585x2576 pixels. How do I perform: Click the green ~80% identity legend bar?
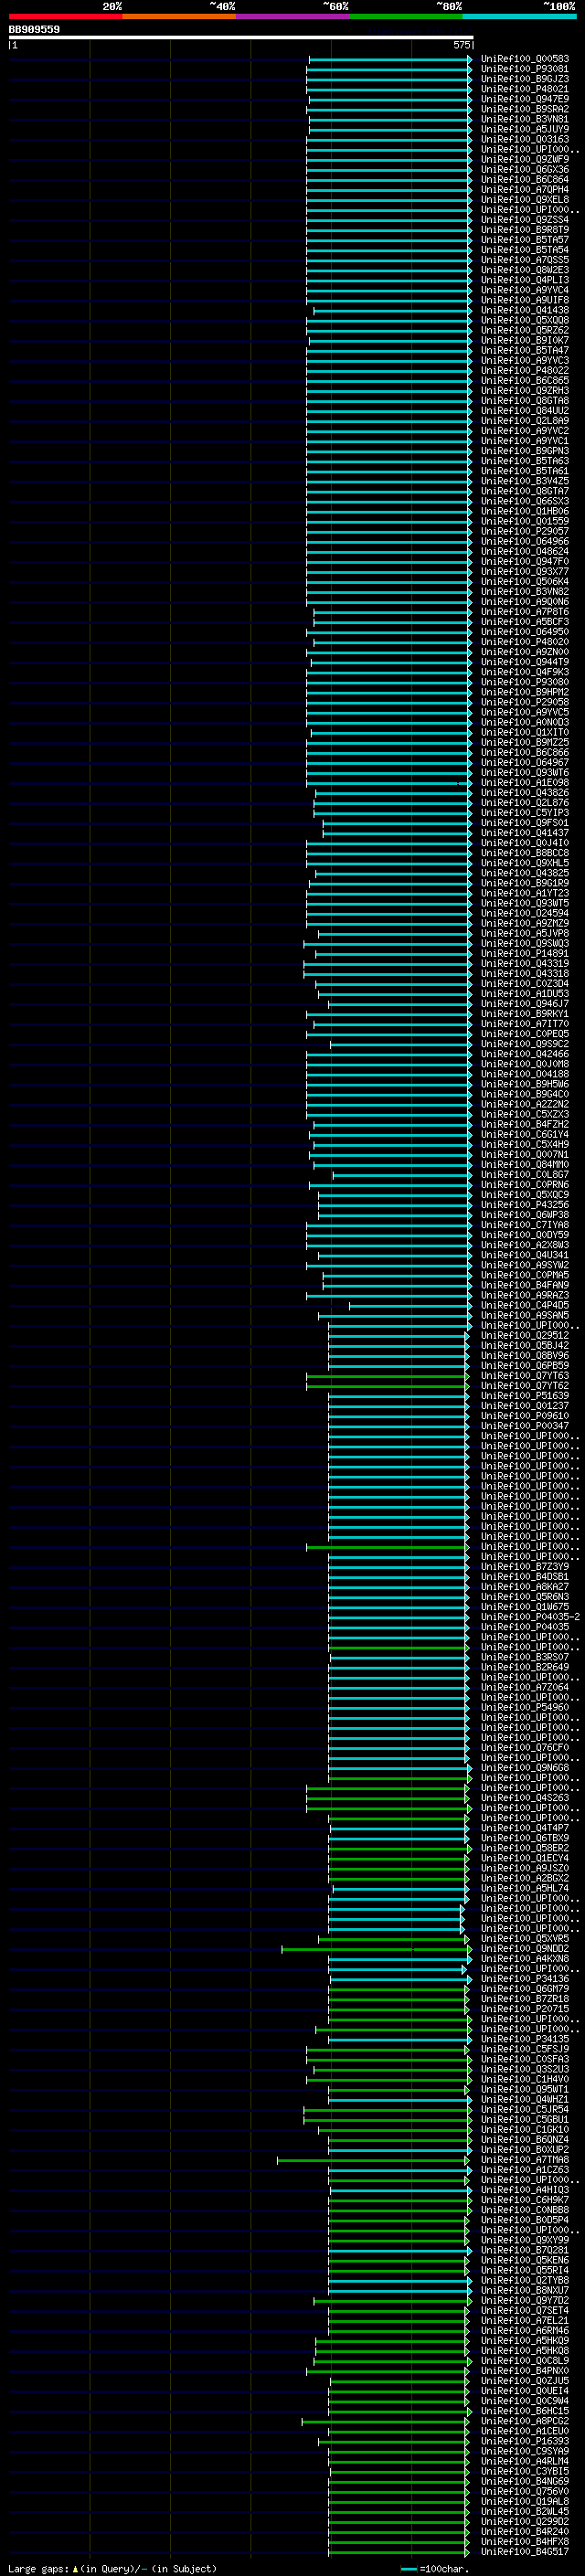point(406,16)
